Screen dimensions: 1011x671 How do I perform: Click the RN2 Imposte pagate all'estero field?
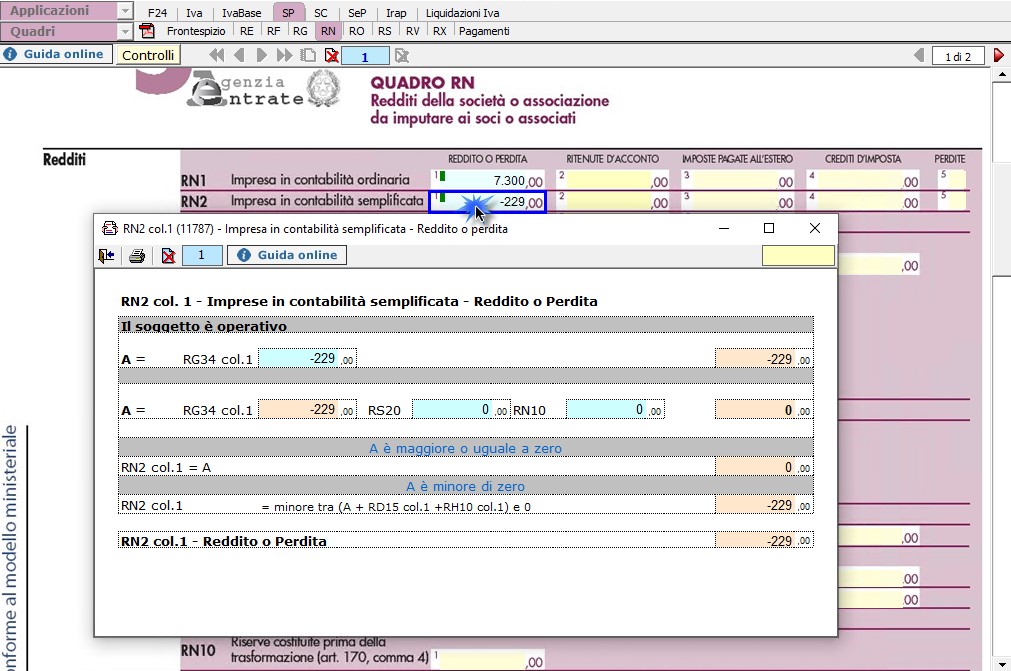pos(738,202)
